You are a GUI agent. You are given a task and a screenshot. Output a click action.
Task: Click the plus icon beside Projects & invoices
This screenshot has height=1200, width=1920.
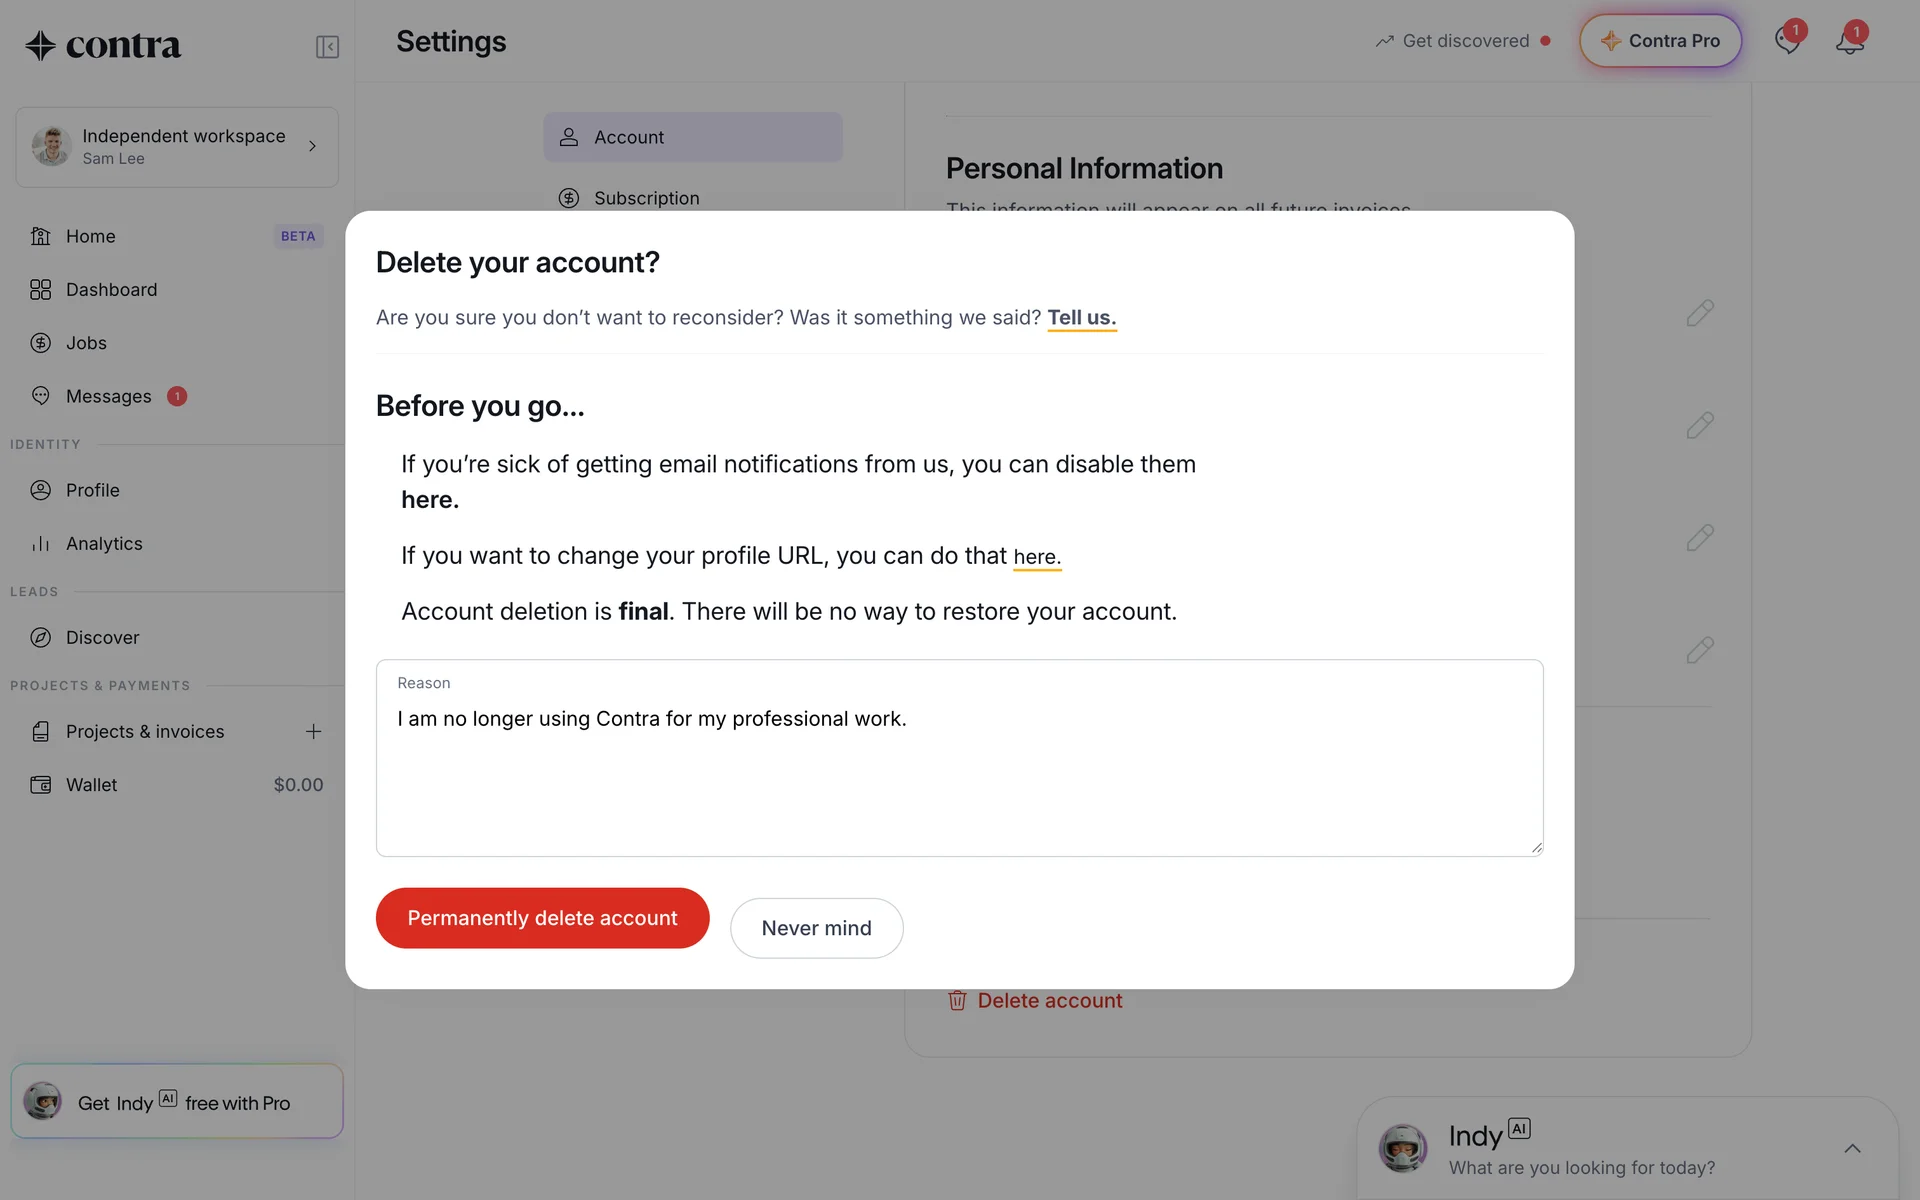[313, 732]
